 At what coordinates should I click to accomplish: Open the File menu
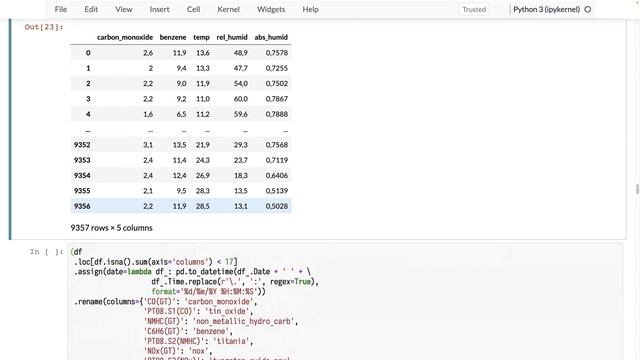point(61,9)
